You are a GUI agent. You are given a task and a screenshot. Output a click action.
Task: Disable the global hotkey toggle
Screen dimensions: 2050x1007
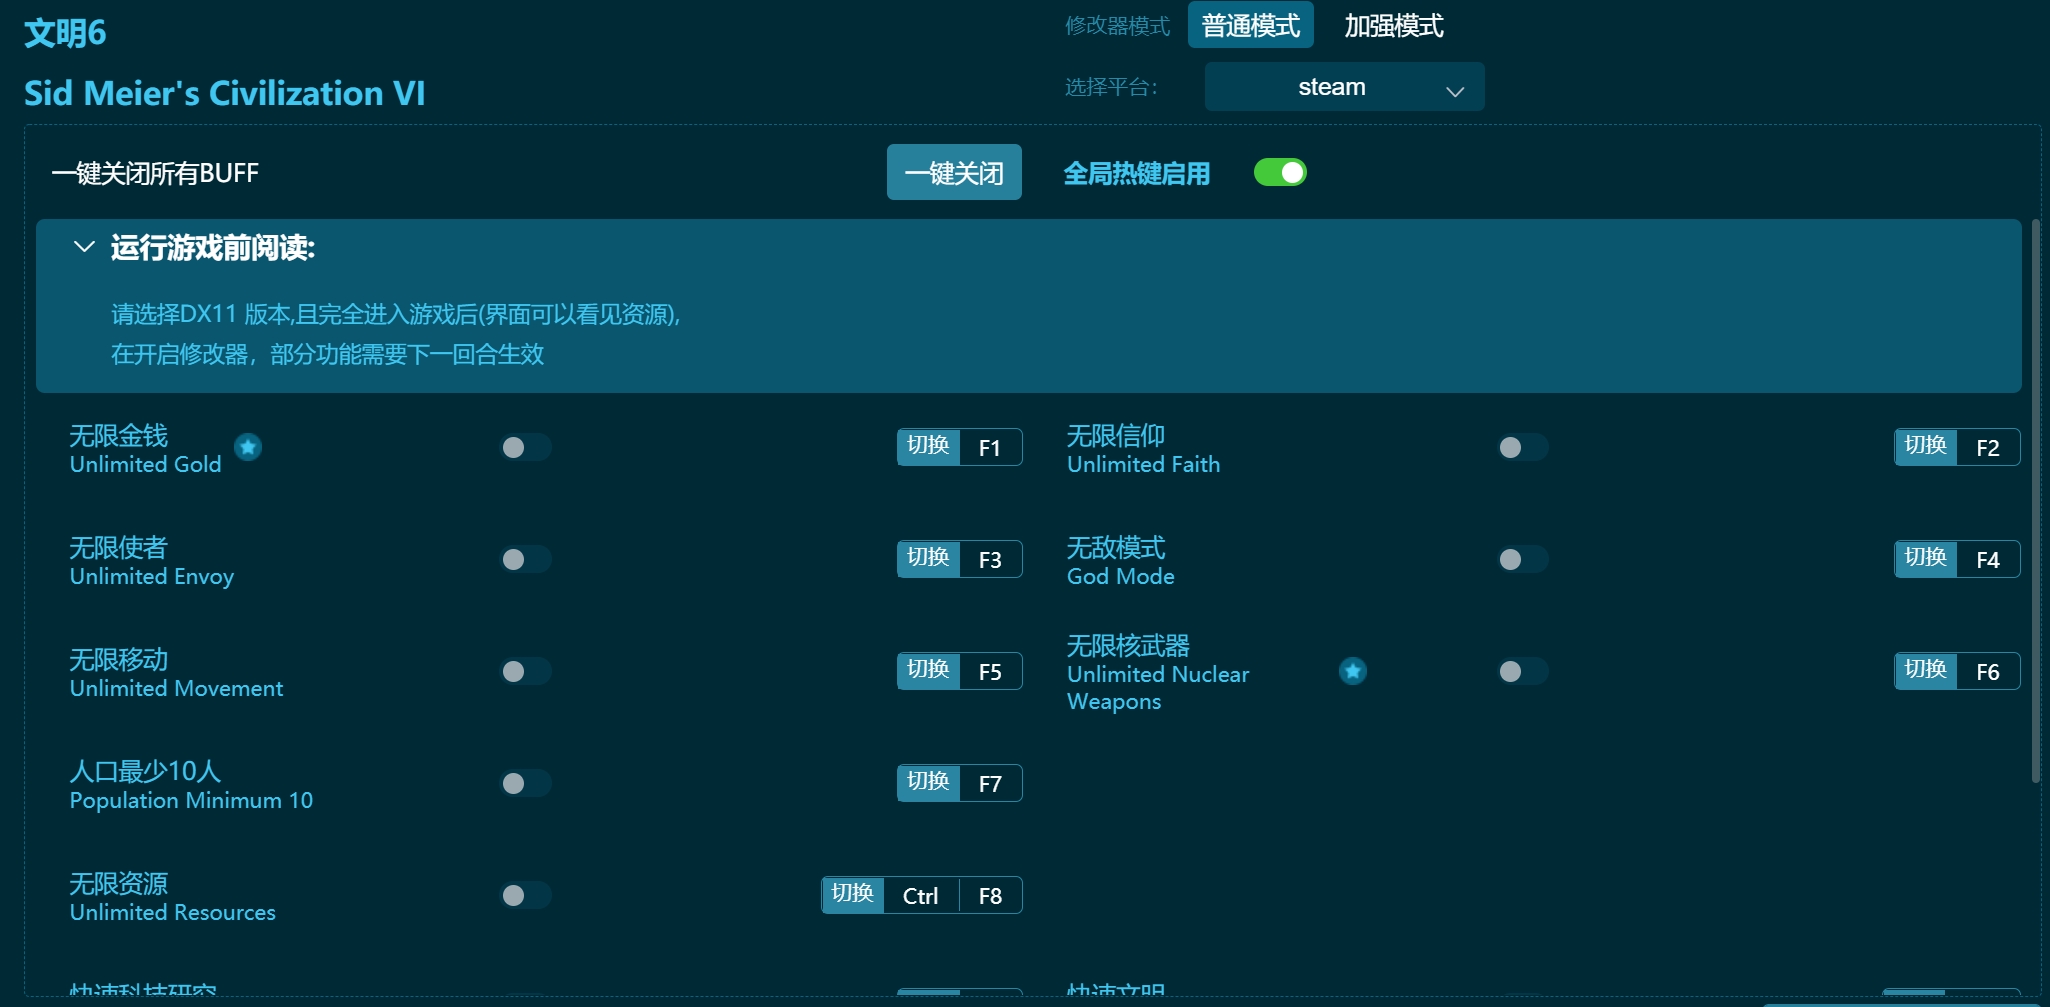(x=1280, y=173)
